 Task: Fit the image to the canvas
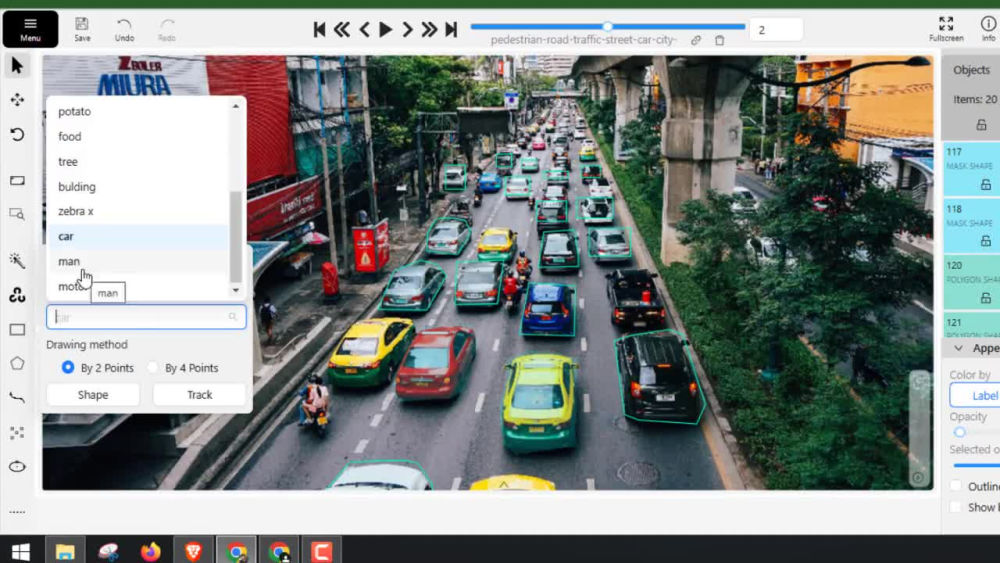[x=17, y=180]
